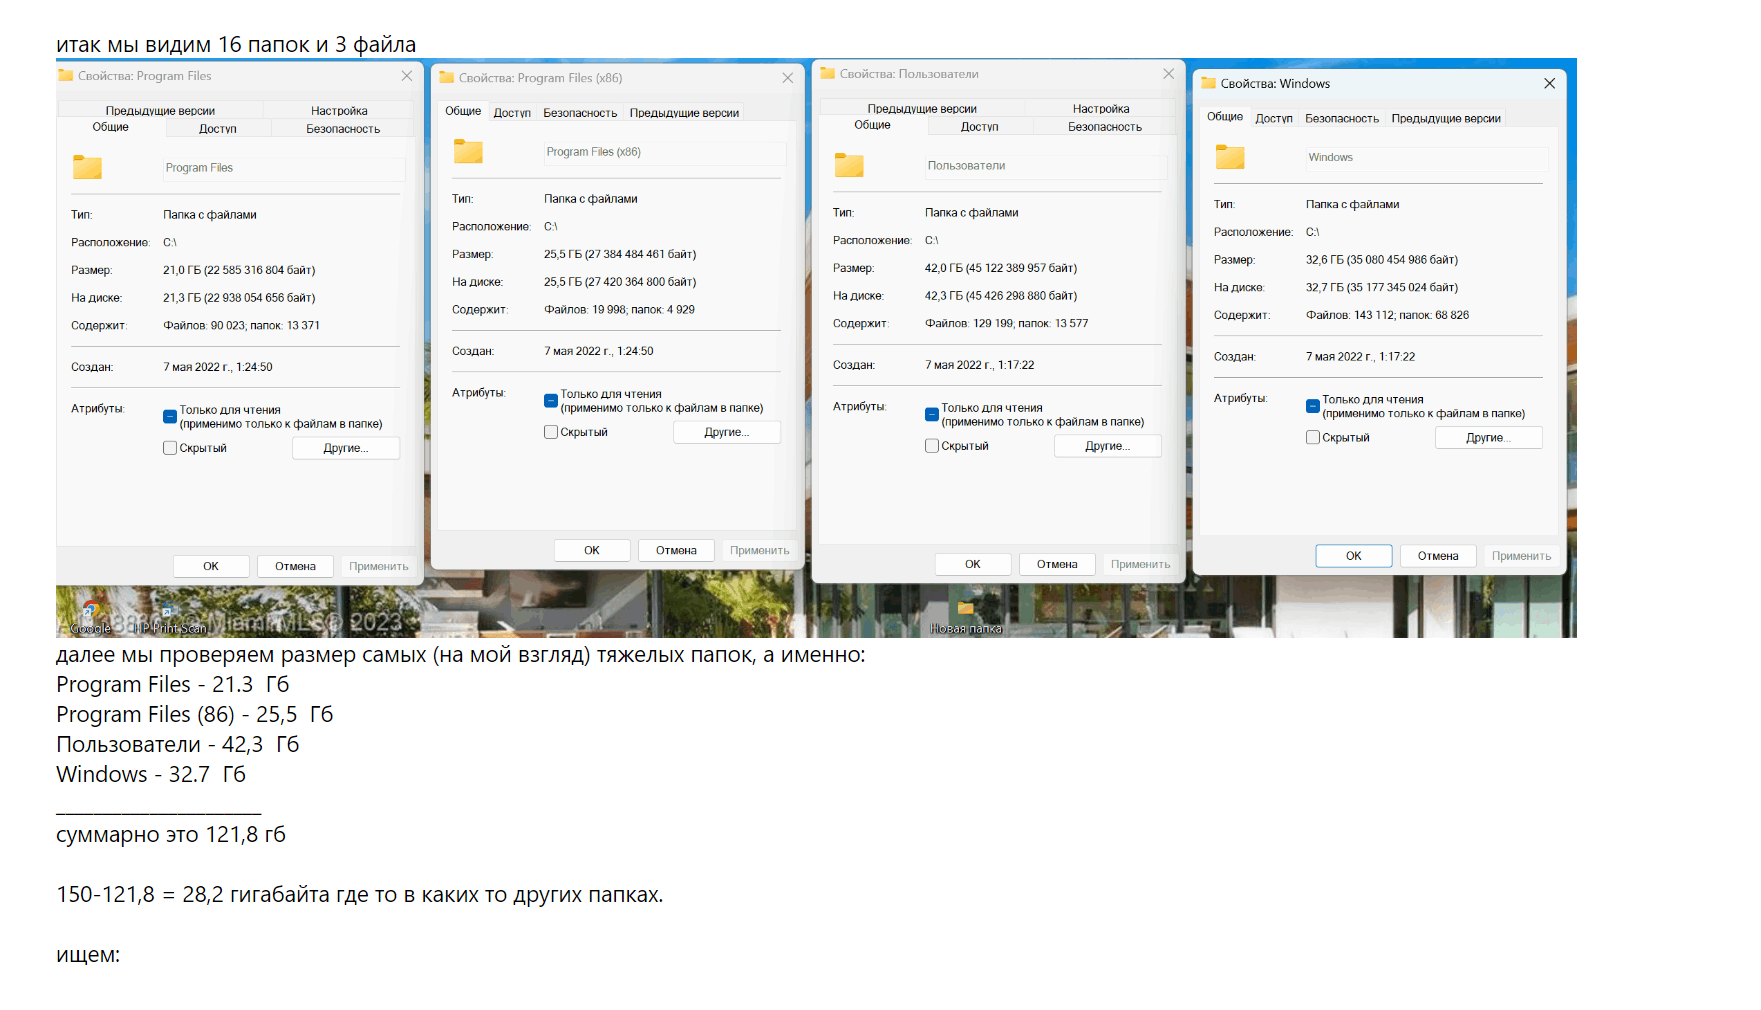This screenshot has height=1010, width=1761.
Task: Toggle Только для чтения in Windows dialog
Action: [x=1313, y=406]
